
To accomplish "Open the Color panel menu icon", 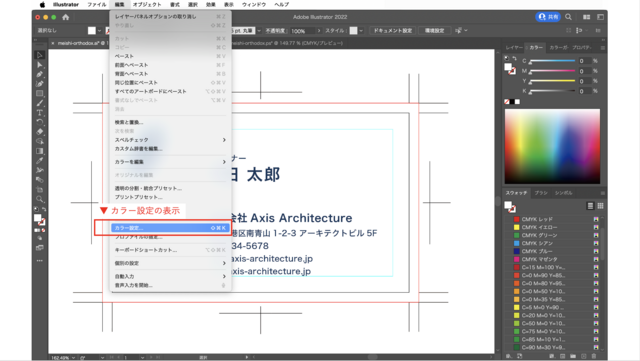I will (602, 48).
